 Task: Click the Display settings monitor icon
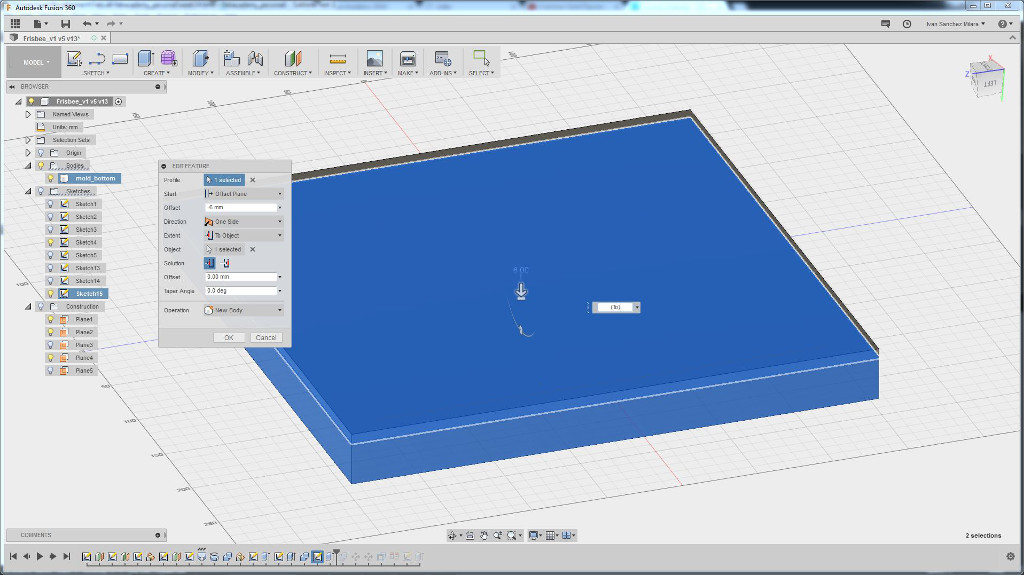(534, 535)
